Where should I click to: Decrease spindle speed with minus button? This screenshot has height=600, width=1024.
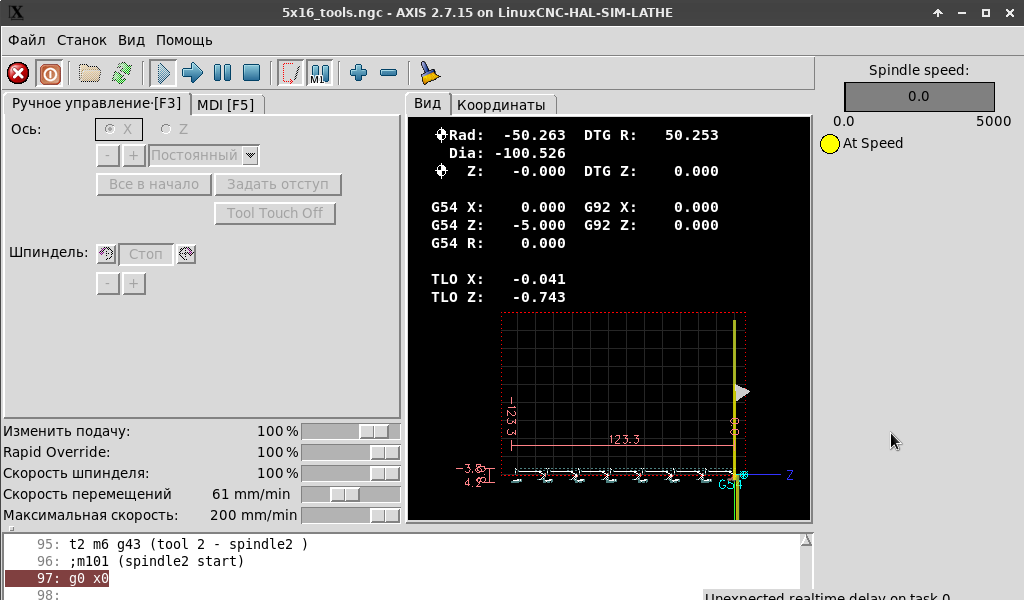click(x=108, y=283)
